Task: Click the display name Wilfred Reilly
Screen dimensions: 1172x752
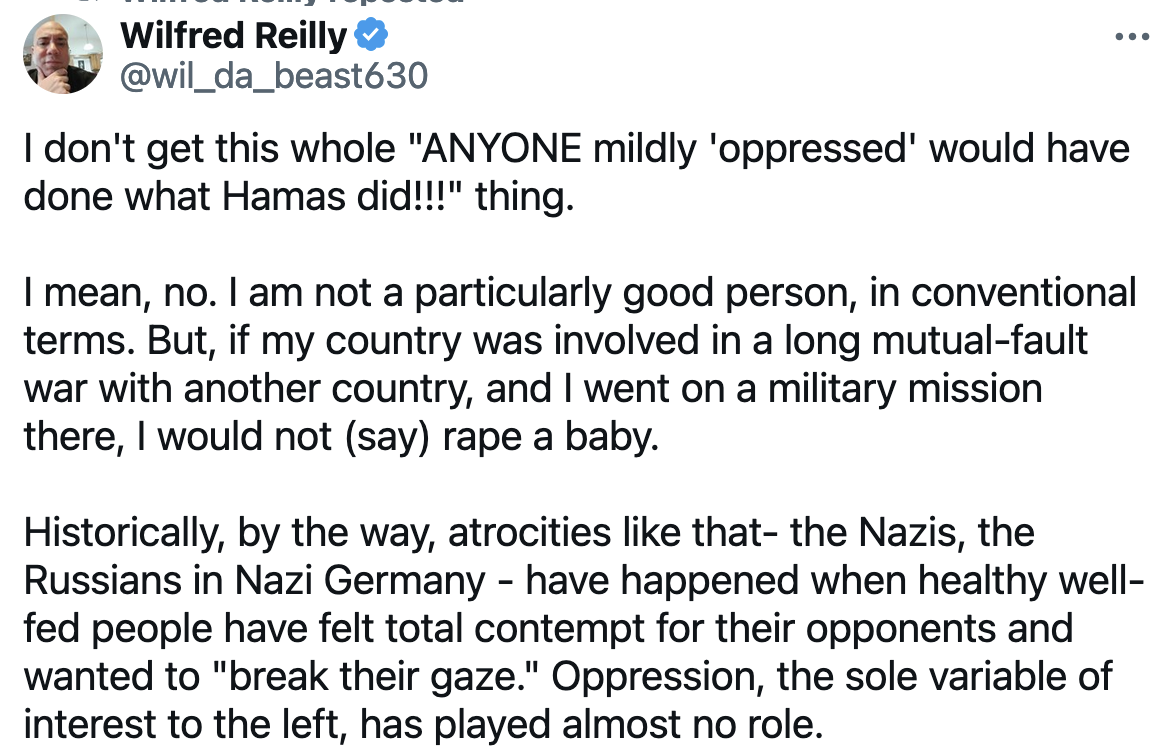Action: point(234,36)
